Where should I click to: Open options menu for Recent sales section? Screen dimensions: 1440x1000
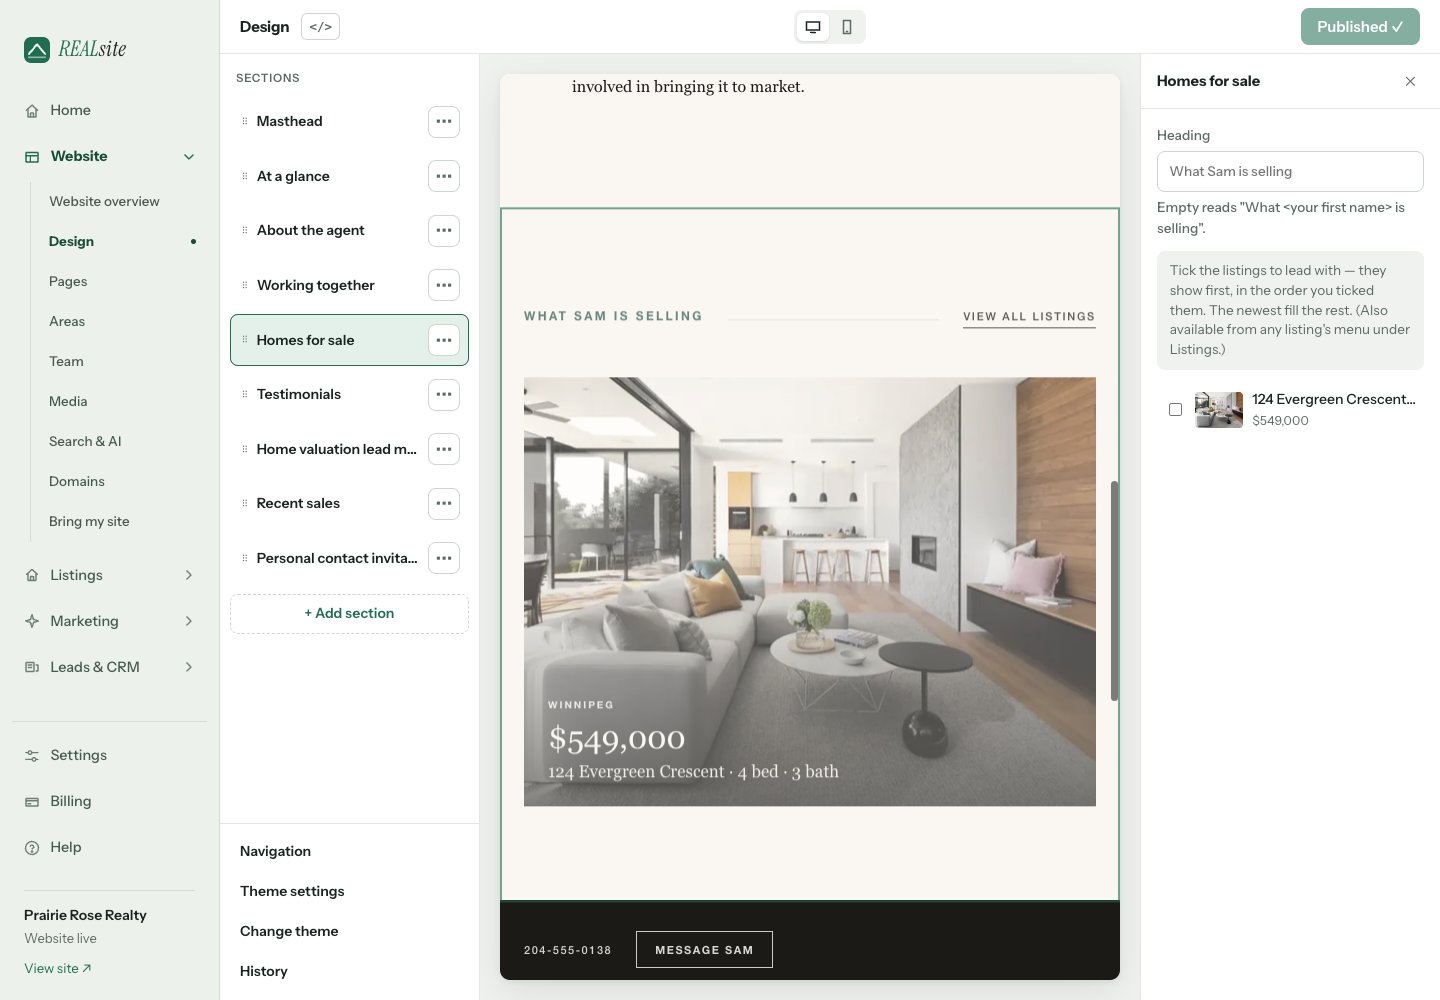click(x=444, y=503)
